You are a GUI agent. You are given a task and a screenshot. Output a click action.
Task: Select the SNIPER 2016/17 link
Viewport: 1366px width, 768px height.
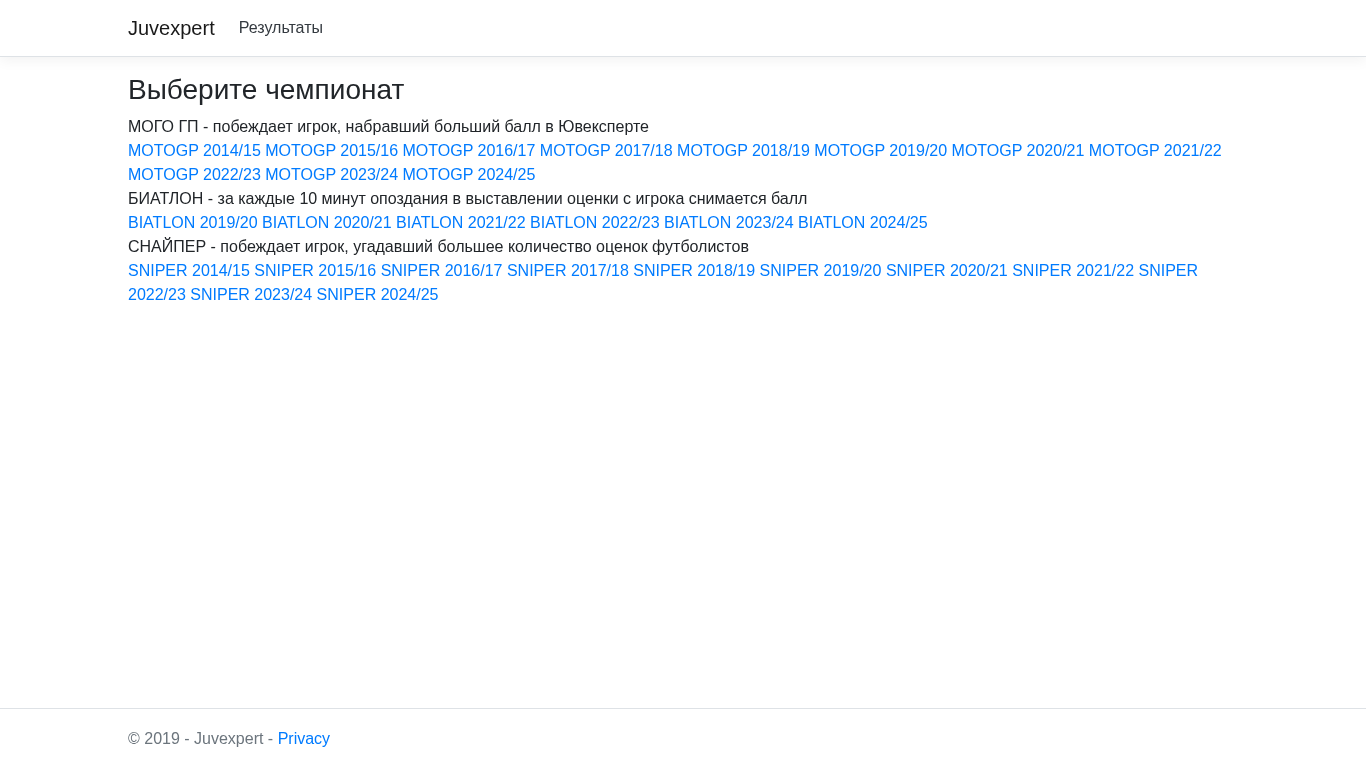[442, 271]
